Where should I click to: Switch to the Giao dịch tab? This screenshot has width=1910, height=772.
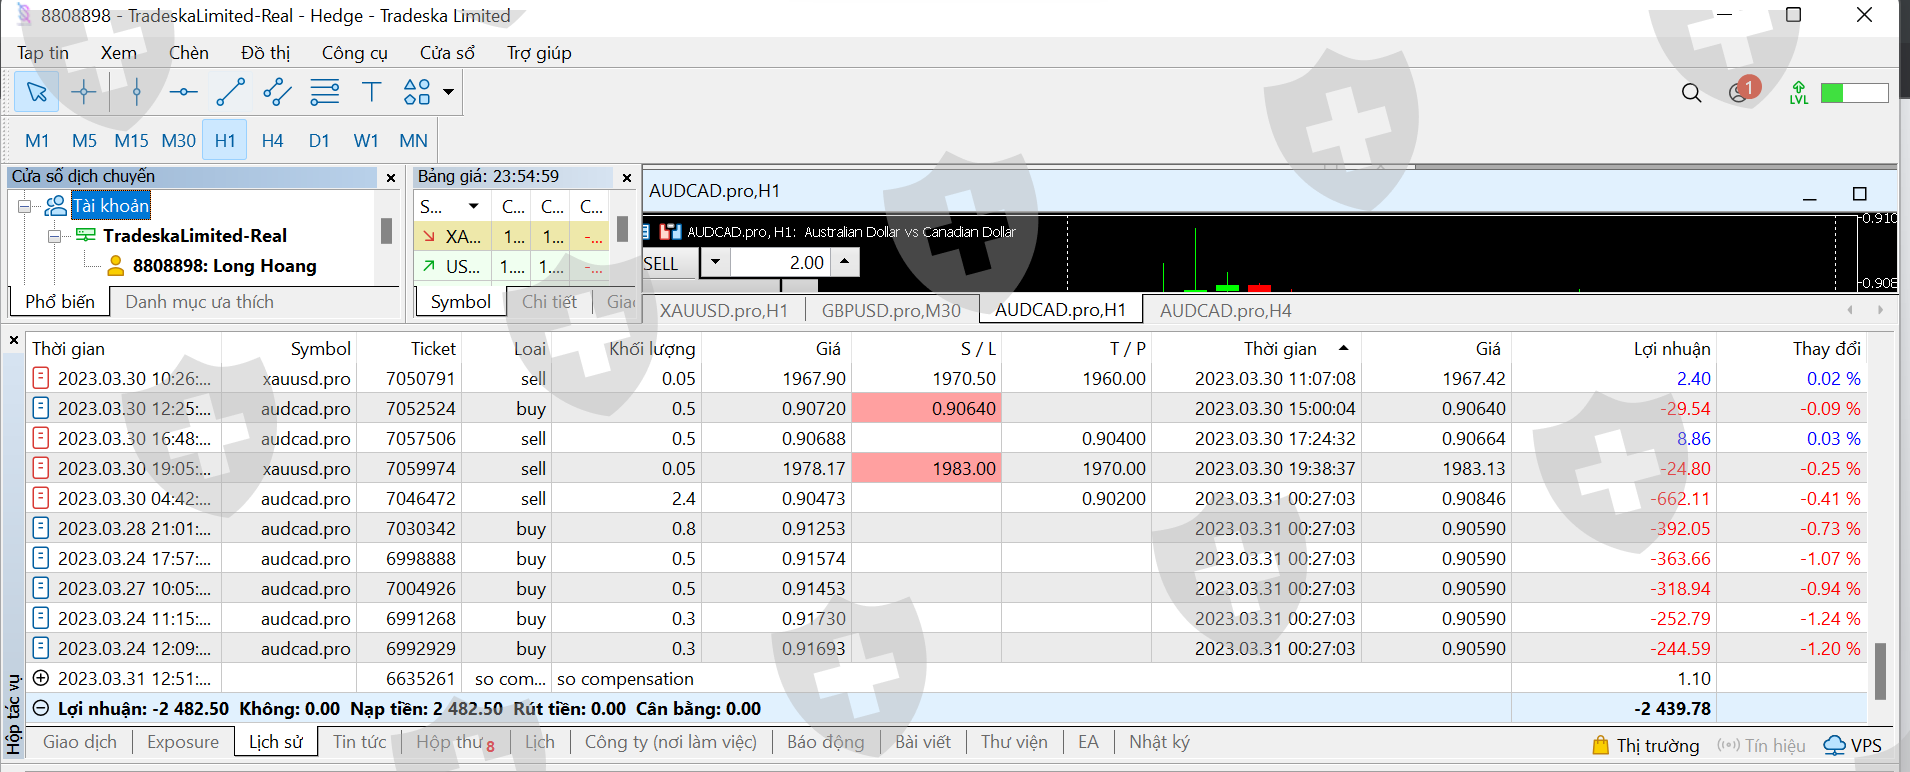coord(80,742)
